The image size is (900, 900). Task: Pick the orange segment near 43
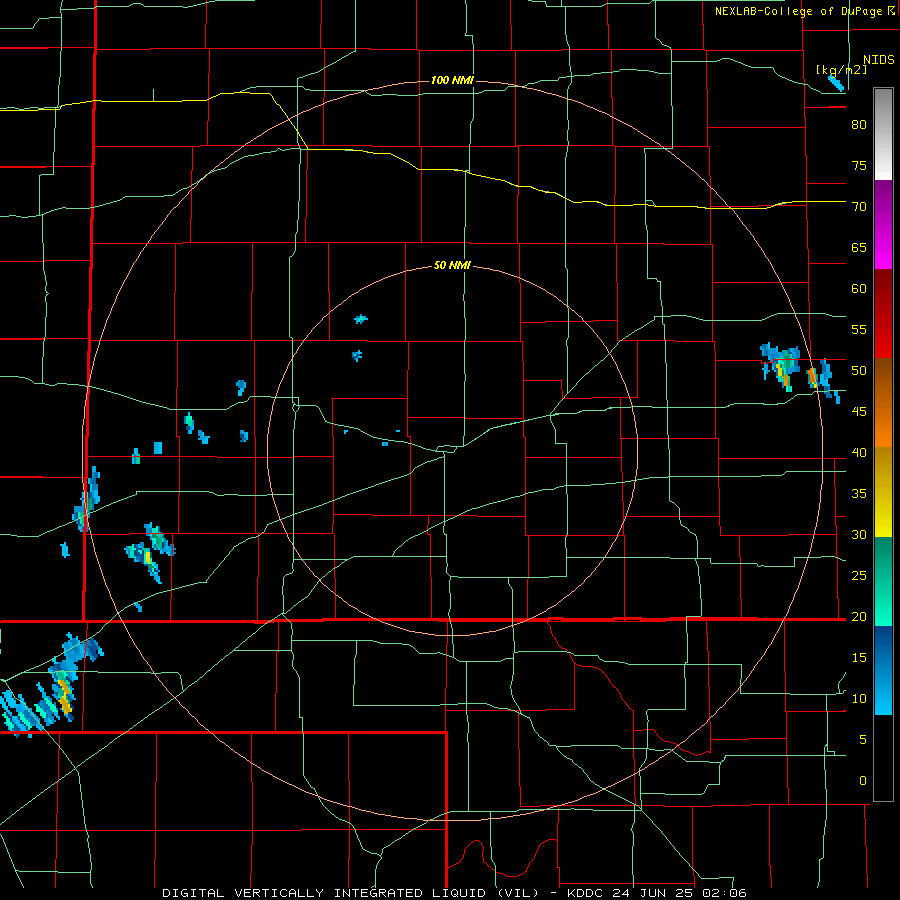(x=883, y=424)
